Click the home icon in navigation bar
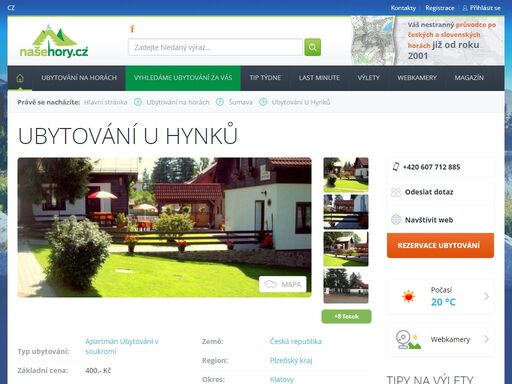 point(20,78)
